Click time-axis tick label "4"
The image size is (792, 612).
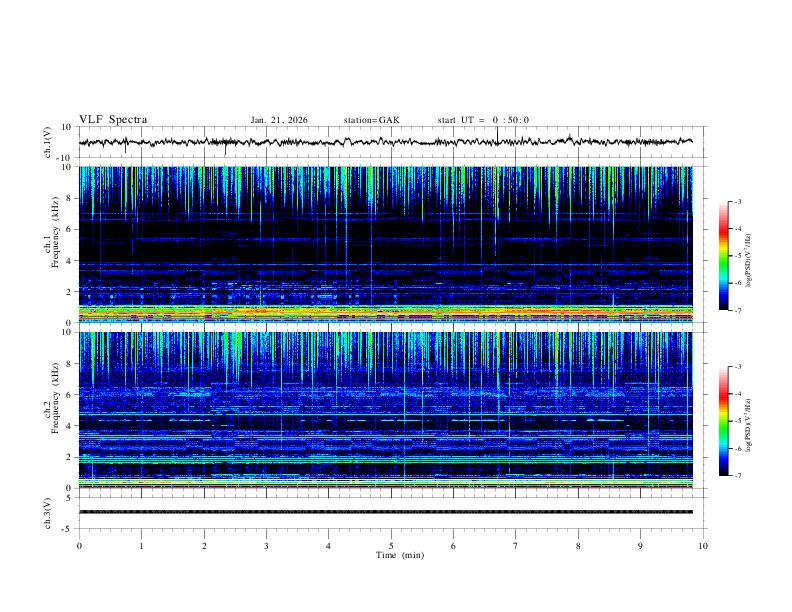pyautogui.click(x=328, y=546)
